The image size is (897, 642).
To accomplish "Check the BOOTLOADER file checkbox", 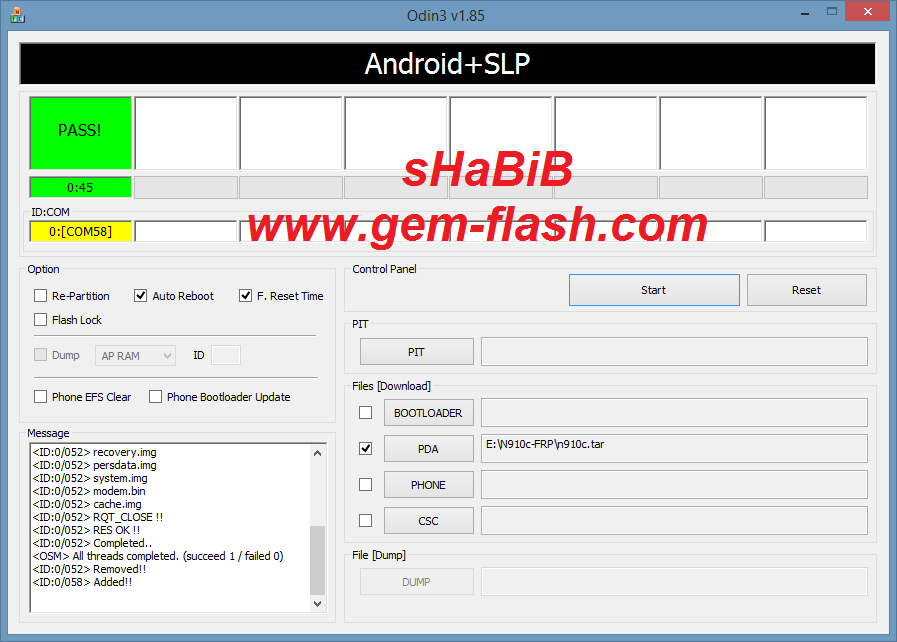I will pos(366,413).
